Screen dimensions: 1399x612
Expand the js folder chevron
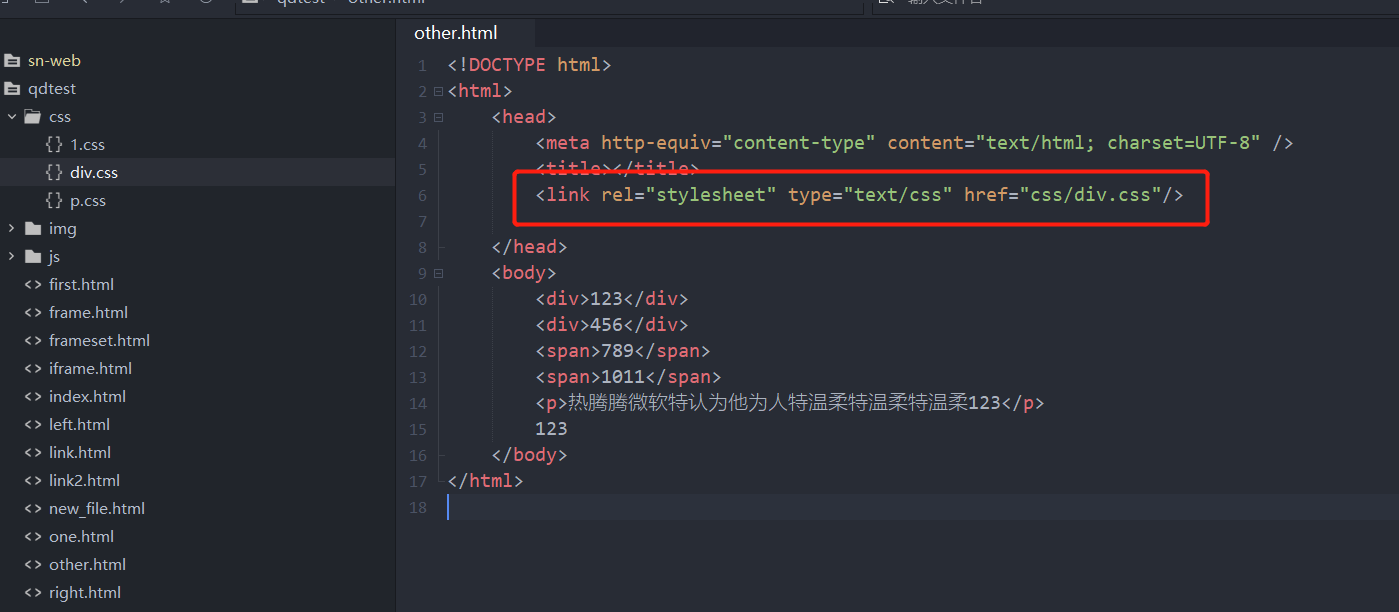12,256
